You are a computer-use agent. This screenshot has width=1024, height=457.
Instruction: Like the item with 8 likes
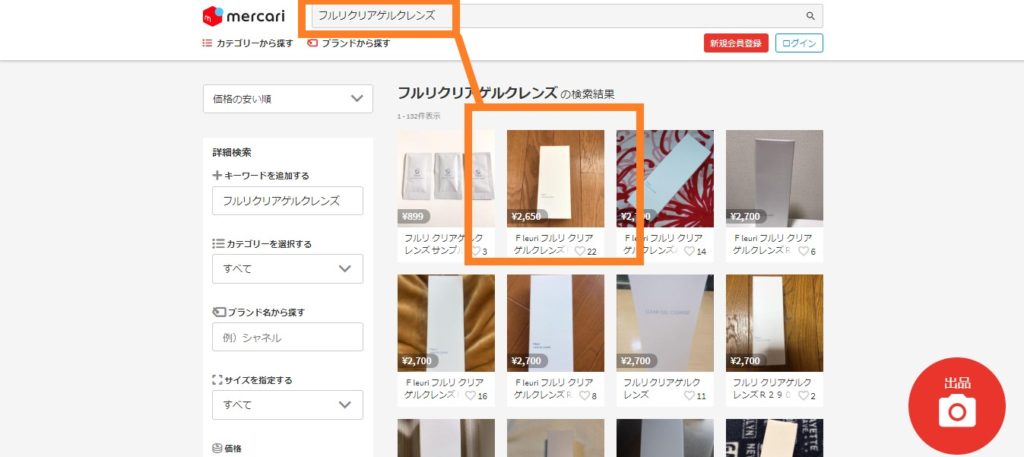584,396
